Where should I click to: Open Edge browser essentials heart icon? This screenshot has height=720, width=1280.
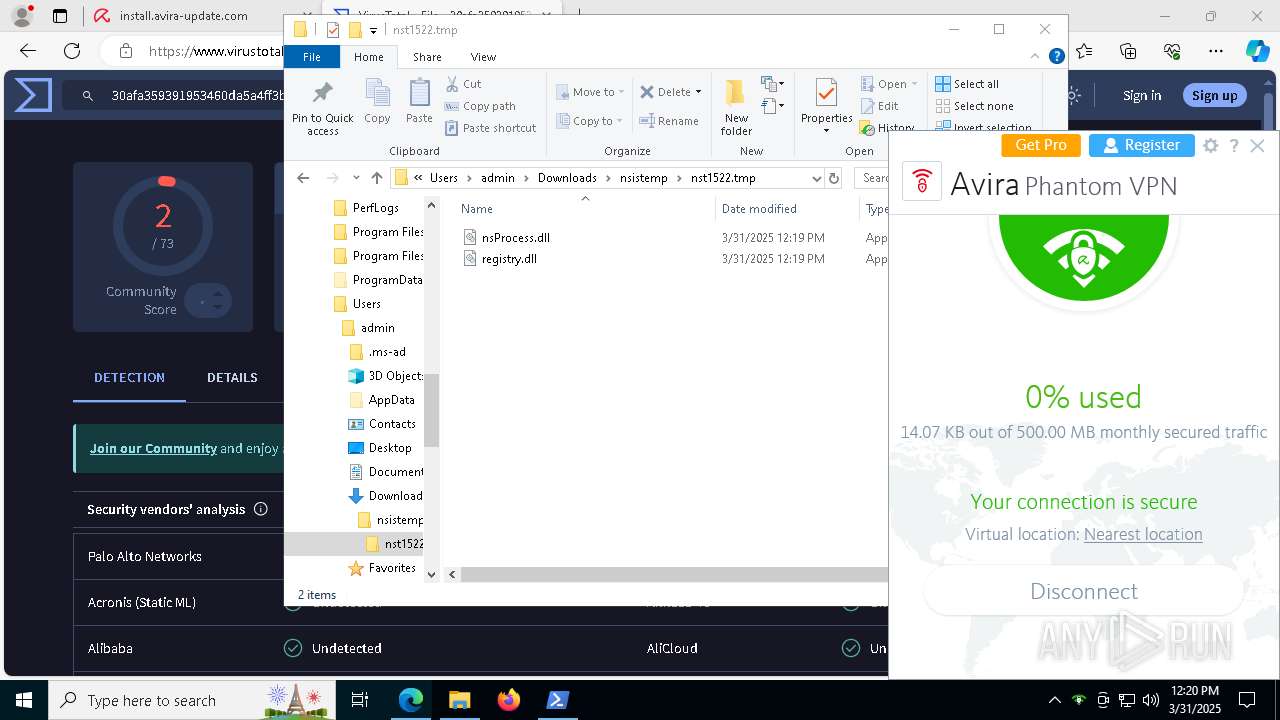[1172, 51]
